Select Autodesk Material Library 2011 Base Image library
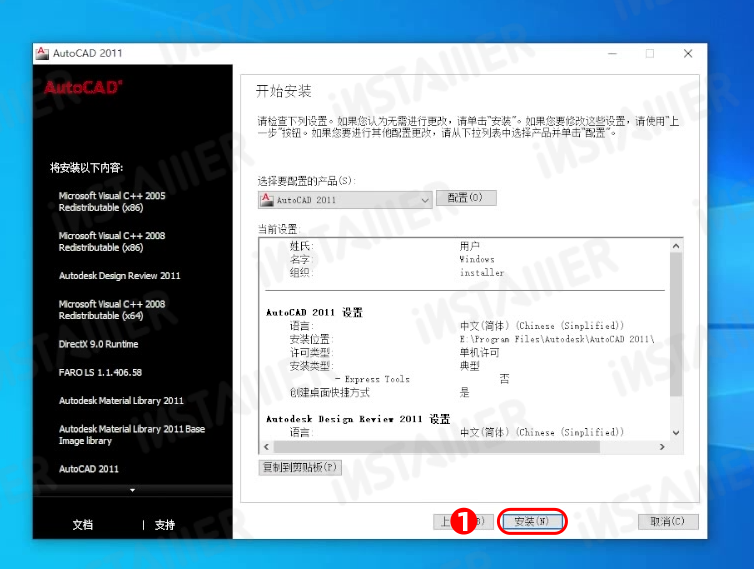The image size is (754, 569). [x=132, y=435]
